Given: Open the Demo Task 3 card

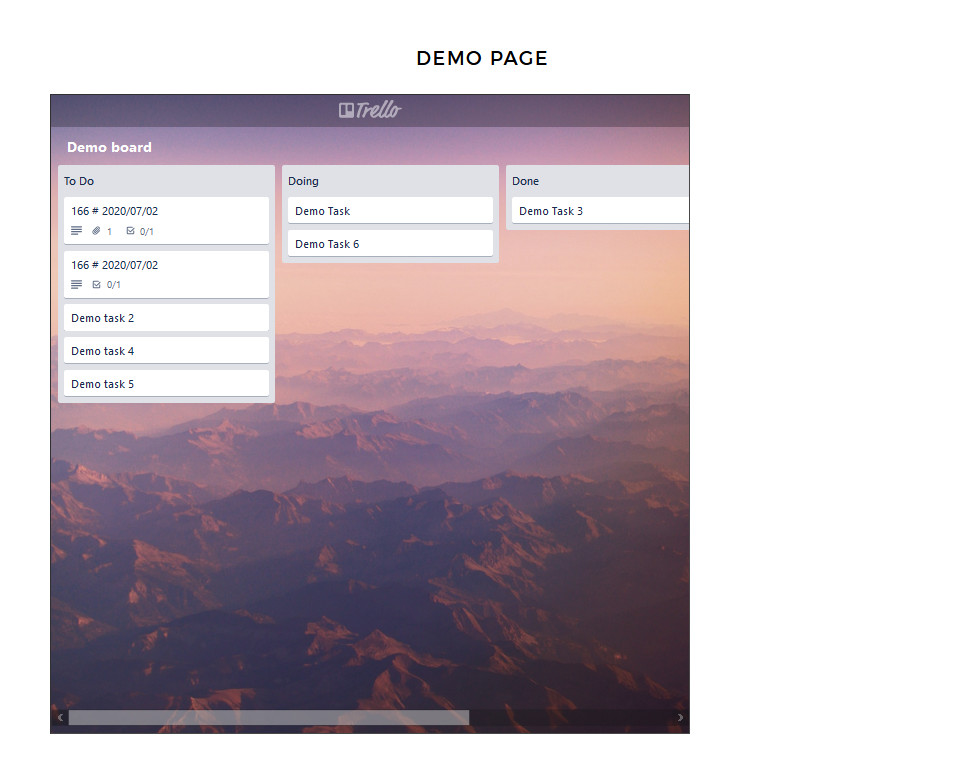Looking at the screenshot, I should [600, 211].
